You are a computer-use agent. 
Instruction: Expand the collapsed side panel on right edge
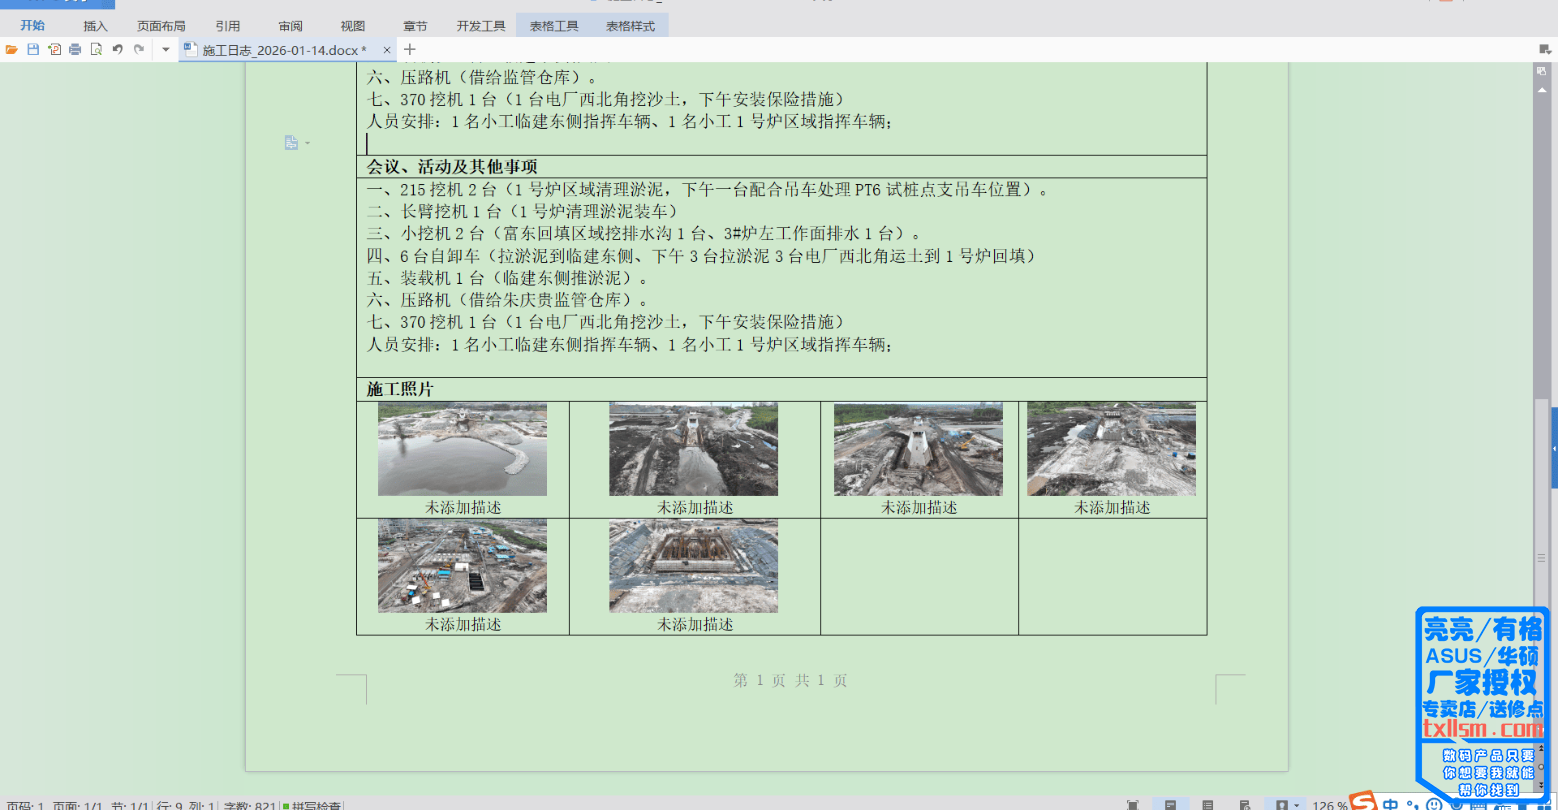(1554, 449)
